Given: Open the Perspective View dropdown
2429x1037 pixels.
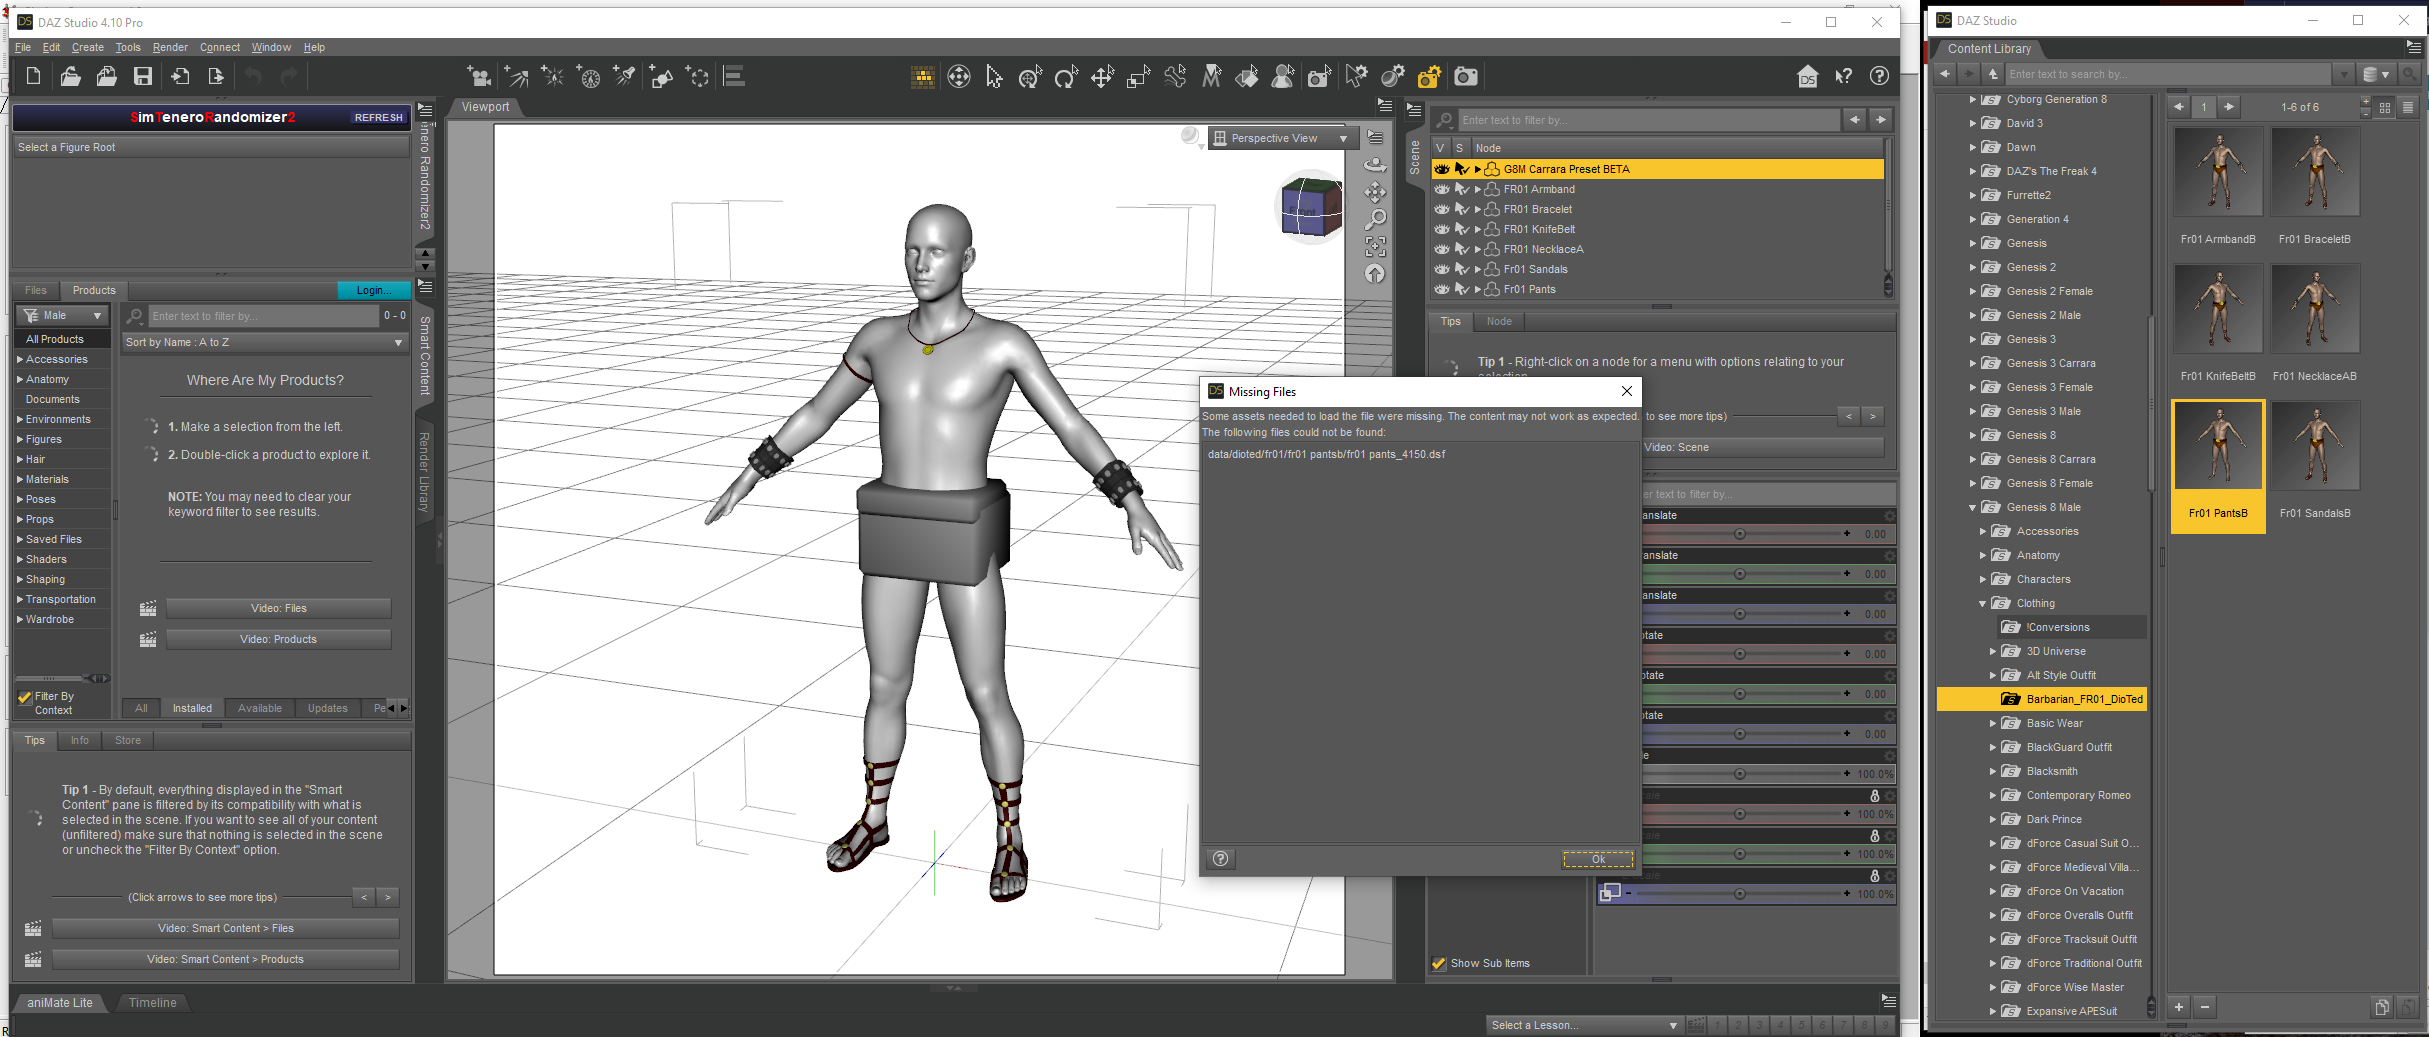Looking at the screenshot, I should tap(1280, 138).
